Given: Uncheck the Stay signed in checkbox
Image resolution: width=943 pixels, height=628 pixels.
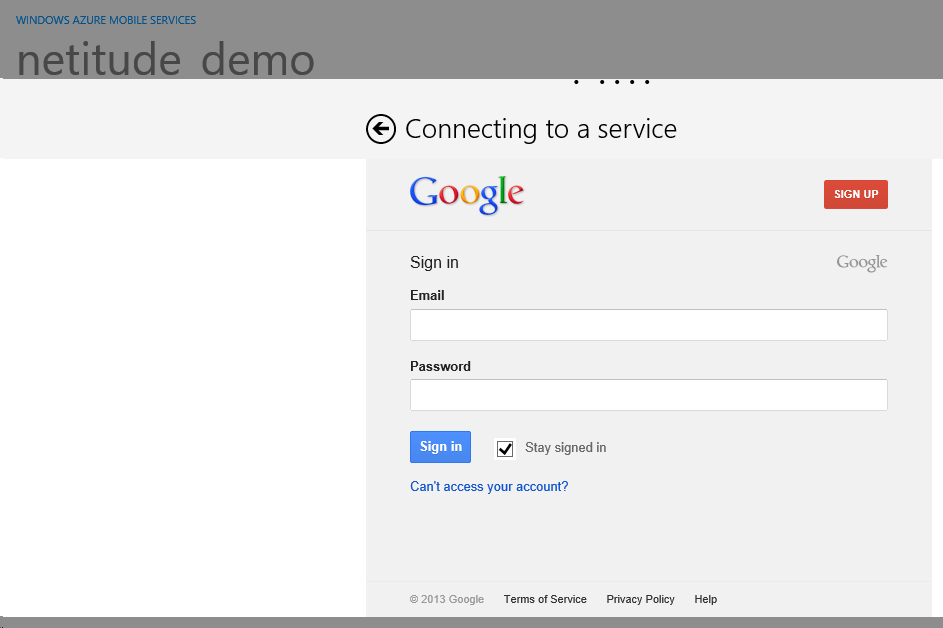Looking at the screenshot, I should click(x=505, y=449).
